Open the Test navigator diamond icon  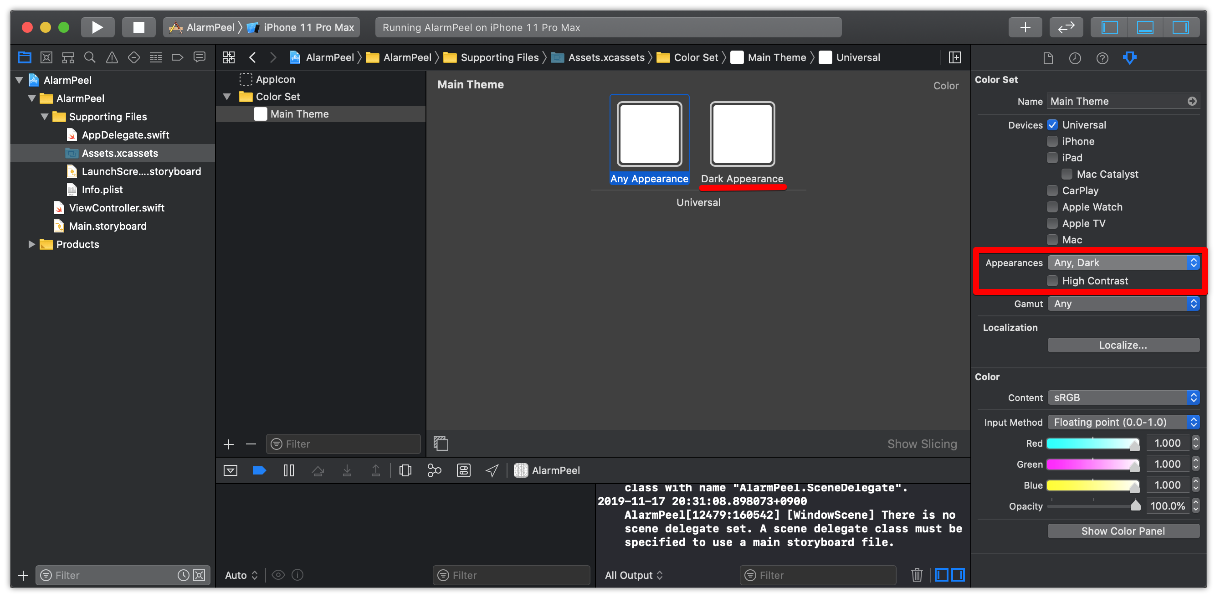tap(134, 58)
